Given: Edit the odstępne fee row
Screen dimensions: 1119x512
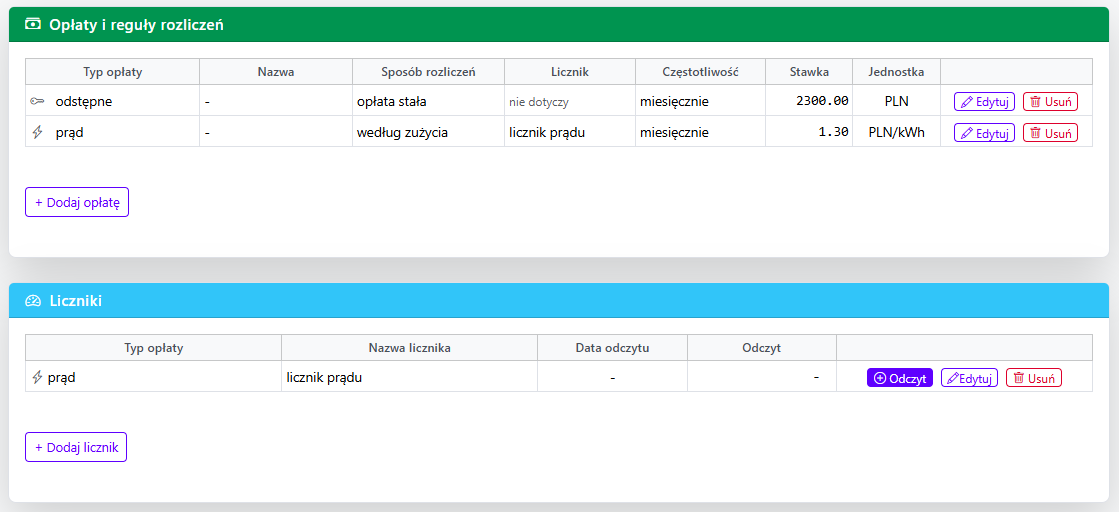Looking at the screenshot, I should [x=984, y=101].
